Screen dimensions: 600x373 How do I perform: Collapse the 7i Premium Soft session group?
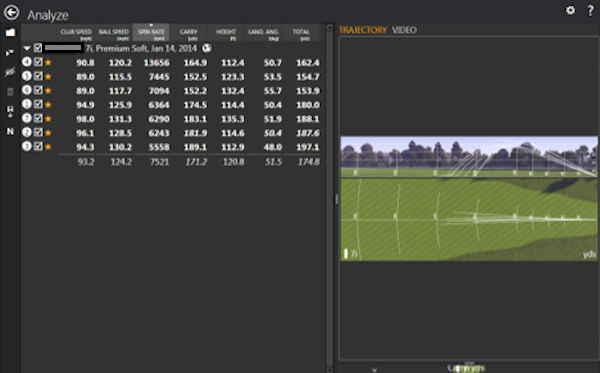pos(27,48)
